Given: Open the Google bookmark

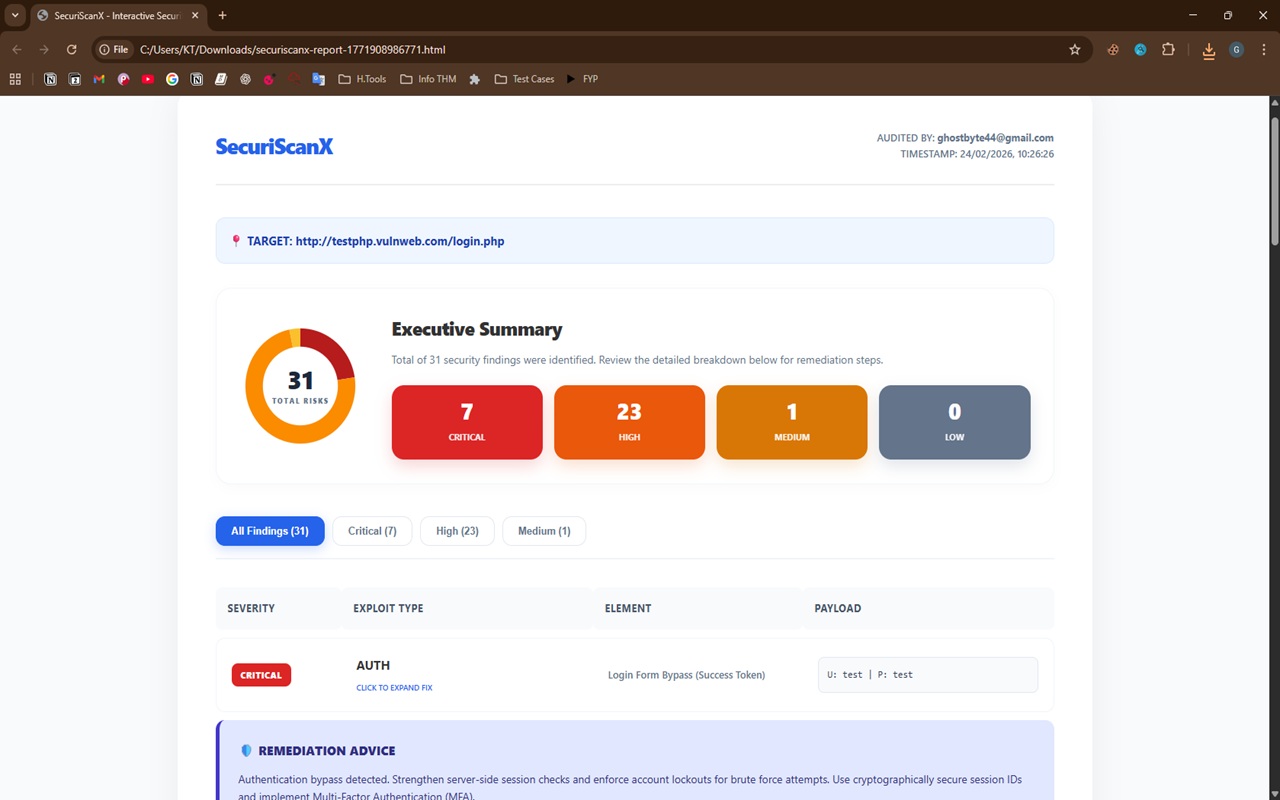Looking at the screenshot, I should pos(172,79).
